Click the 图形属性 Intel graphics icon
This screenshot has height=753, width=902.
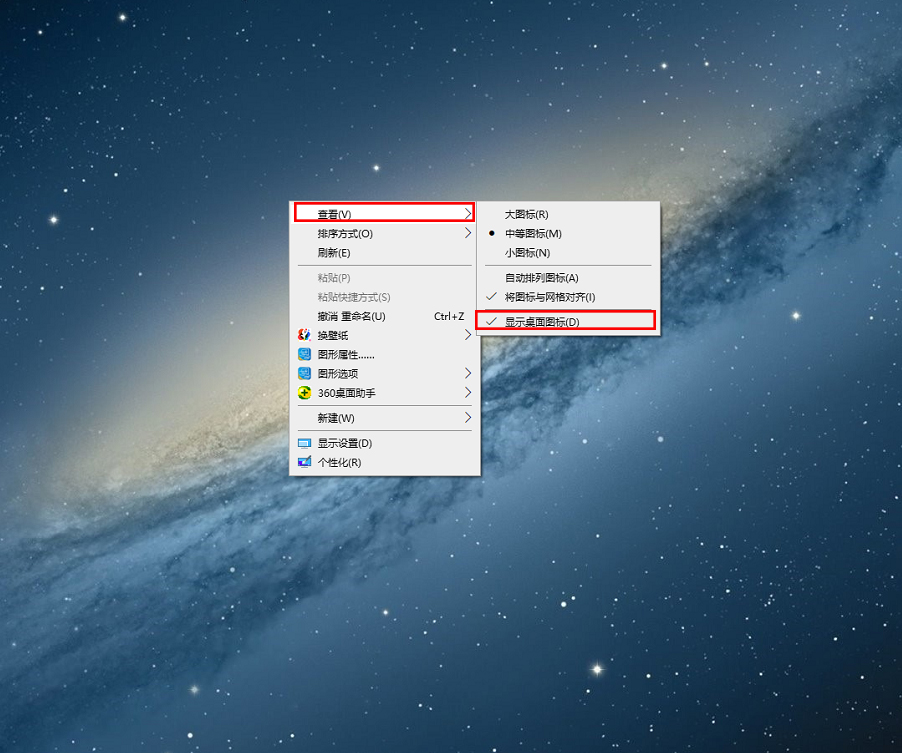pyautogui.click(x=304, y=354)
